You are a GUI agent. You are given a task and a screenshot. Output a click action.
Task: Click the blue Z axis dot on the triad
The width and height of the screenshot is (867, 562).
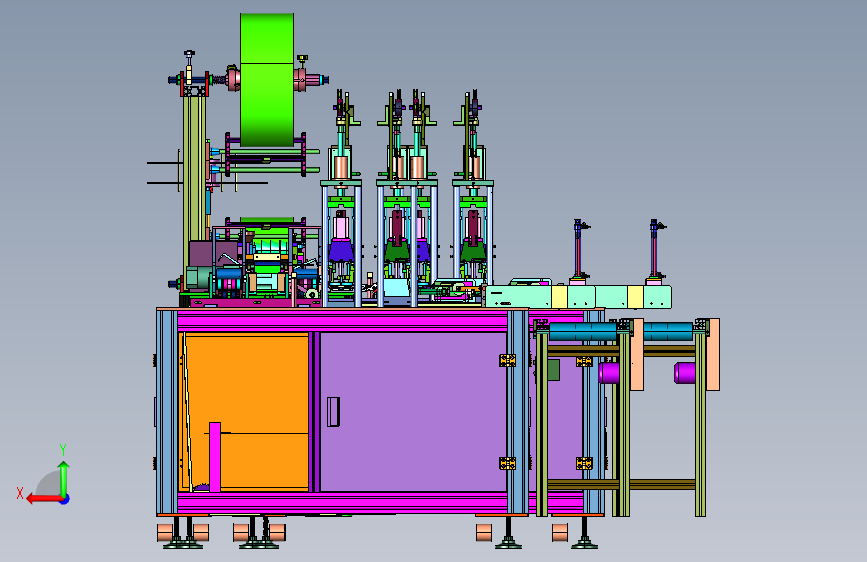[x=65, y=499]
